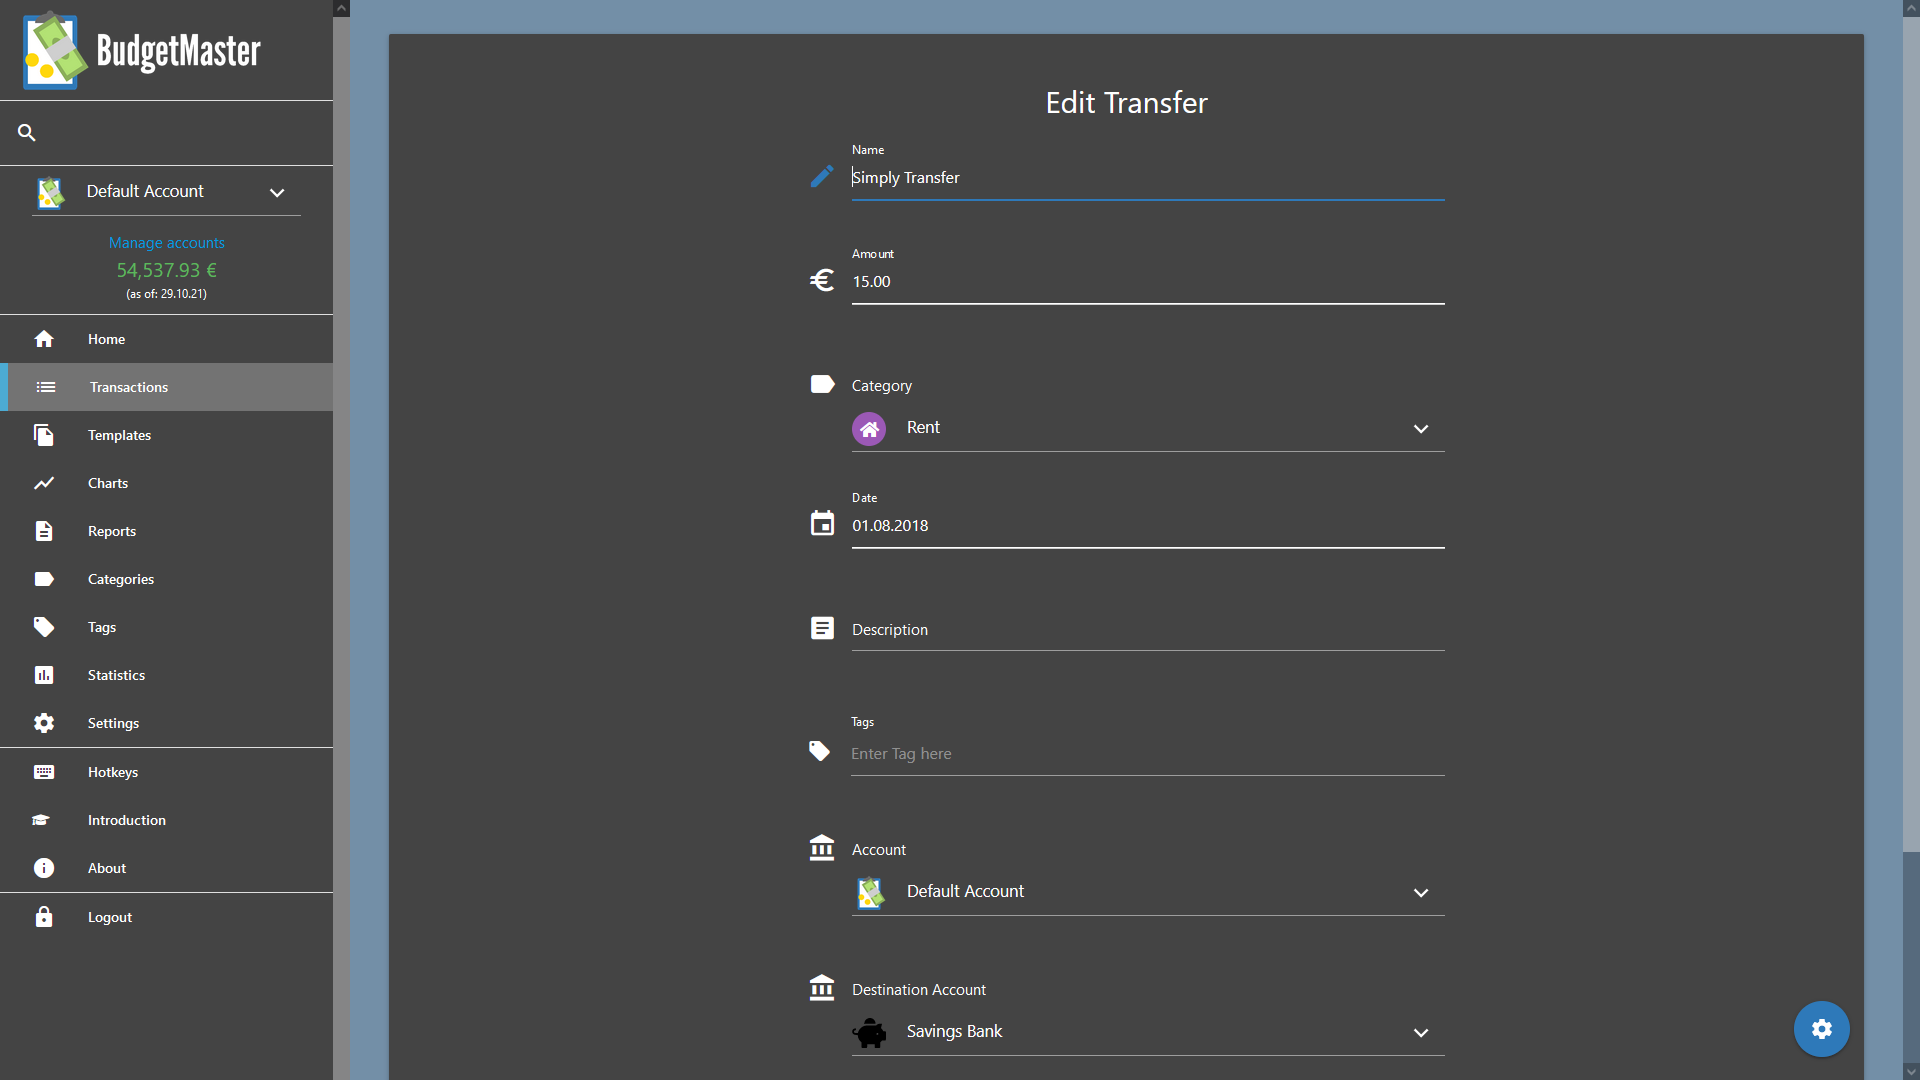Open the Account dropdown in the form
This screenshot has width=1920, height=1080.
(1148, 892)
